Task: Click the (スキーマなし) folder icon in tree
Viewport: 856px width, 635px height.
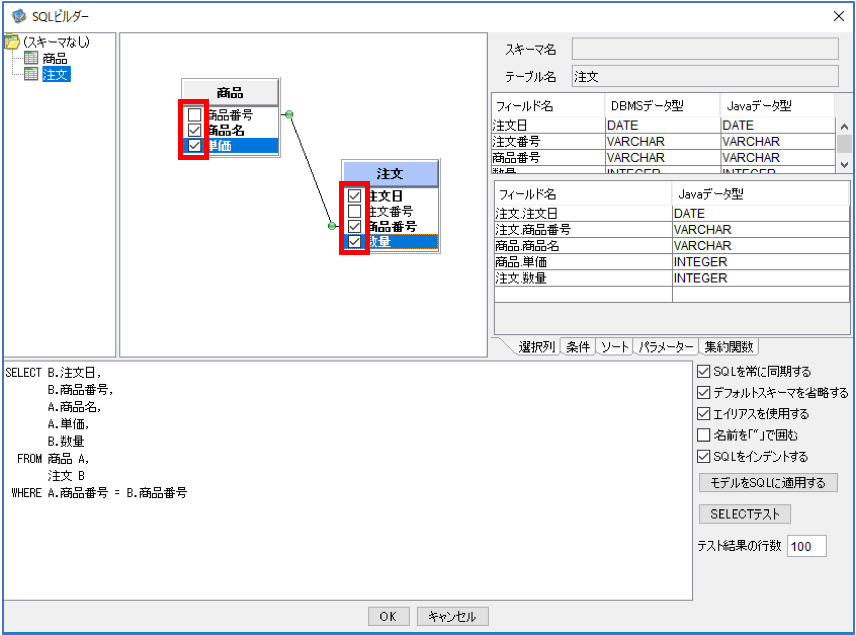Action: [x=12, y=42]
